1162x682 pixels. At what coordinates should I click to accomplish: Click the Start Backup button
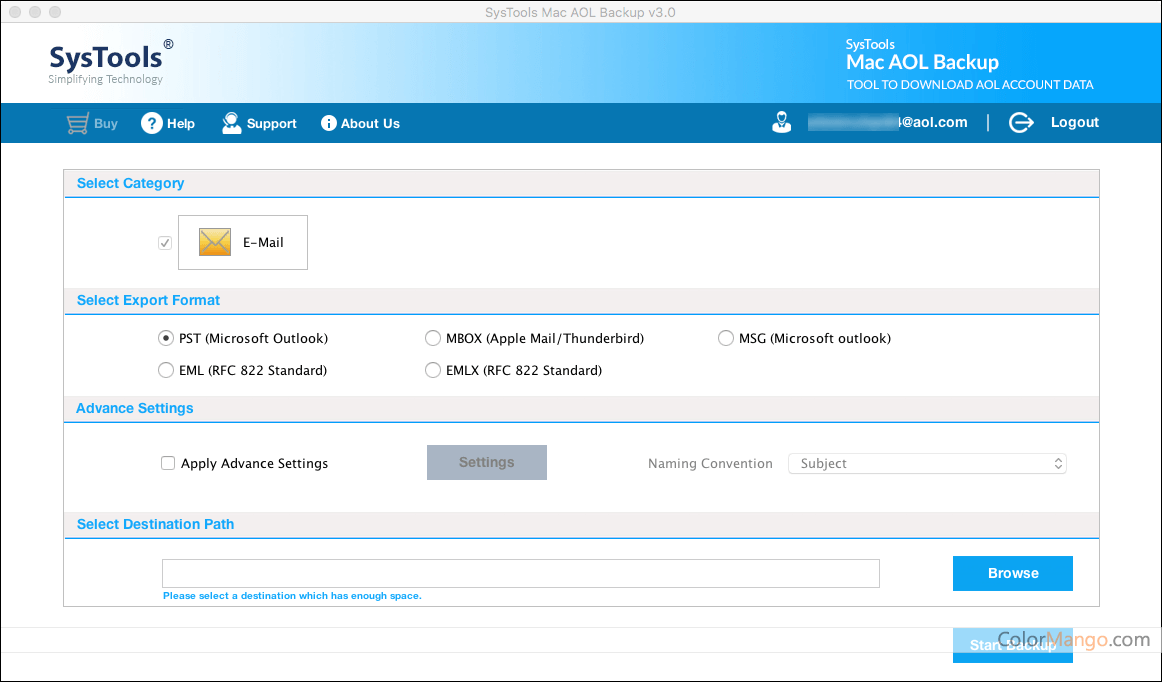pos(1012,645)
